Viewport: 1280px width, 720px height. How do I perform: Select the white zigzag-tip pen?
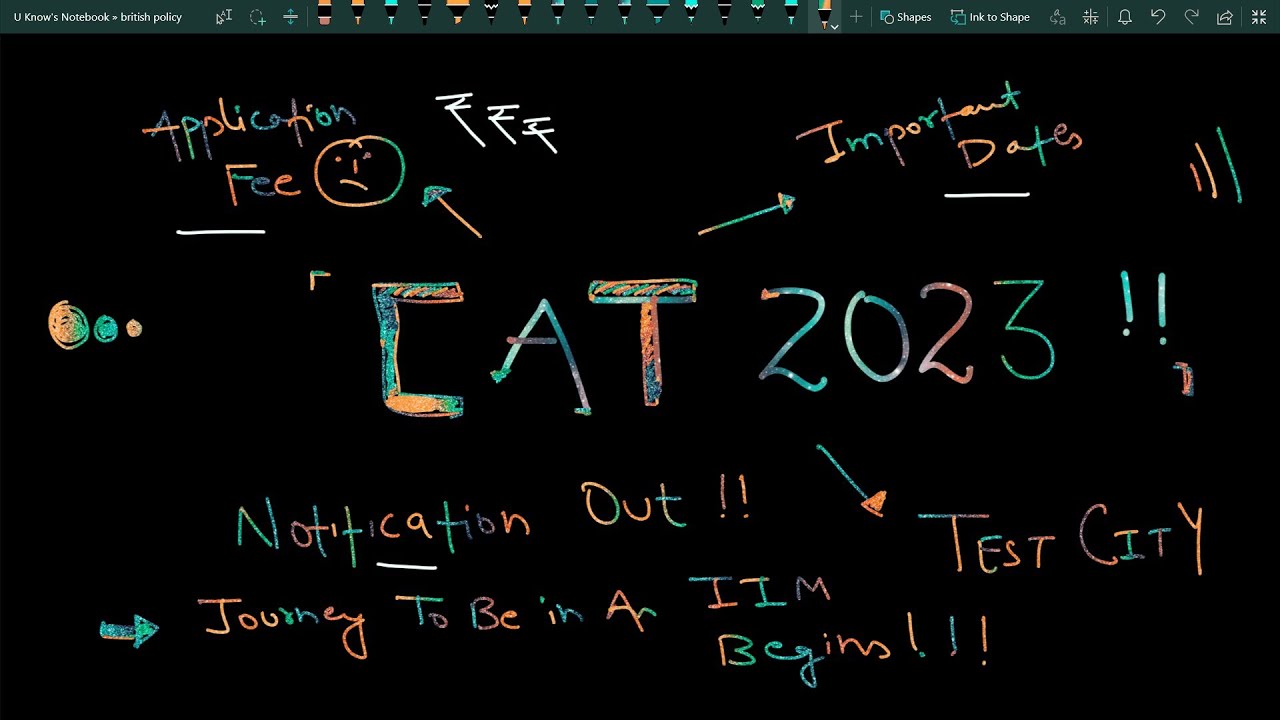491,13
